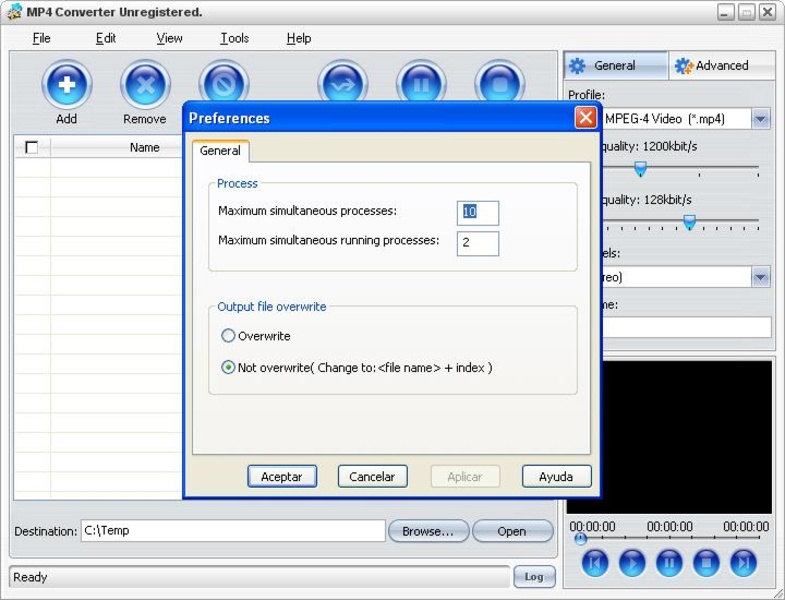Click the Remove file icon
This screenshot has height=600, width=785.
145,85
